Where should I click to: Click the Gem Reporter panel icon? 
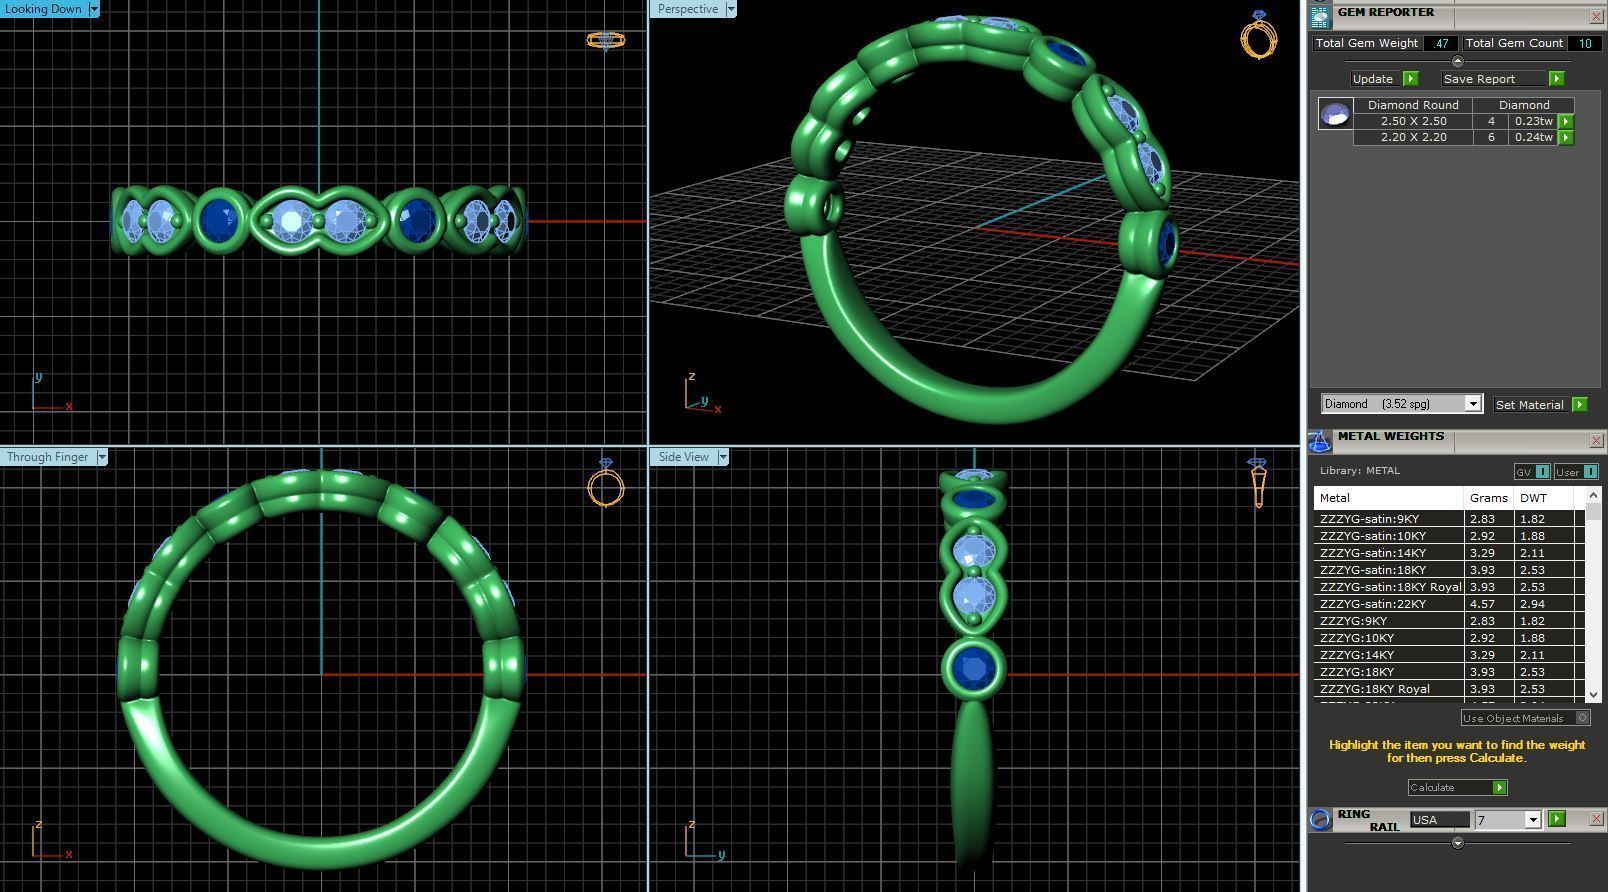tap(1320, 16)
